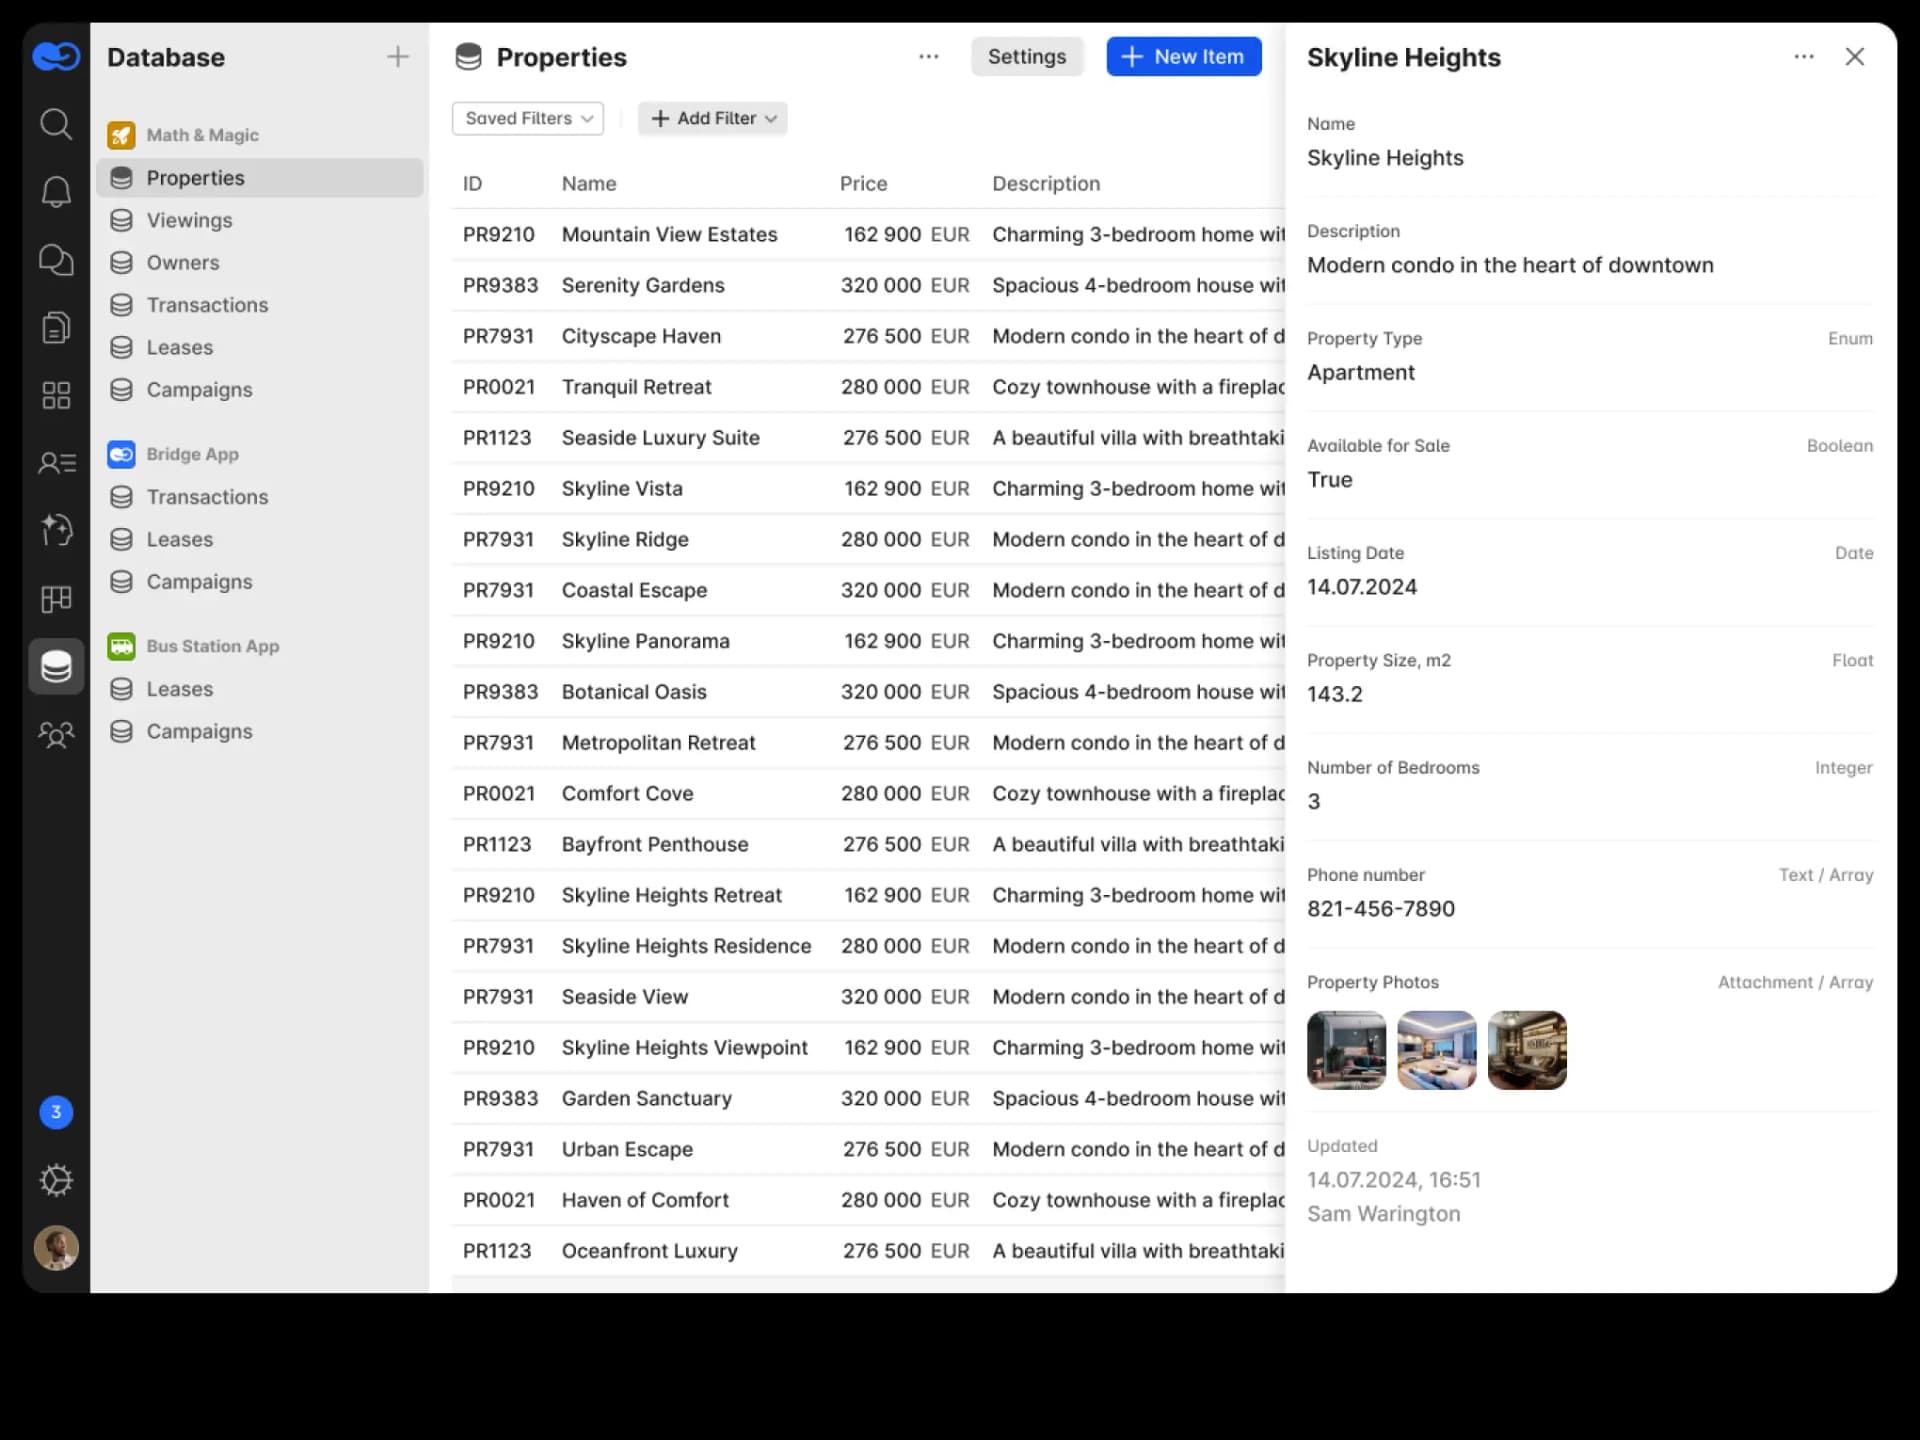The image size is (1920, 1440).
Task: Open the chat bubbles icon
Action: 56,260
